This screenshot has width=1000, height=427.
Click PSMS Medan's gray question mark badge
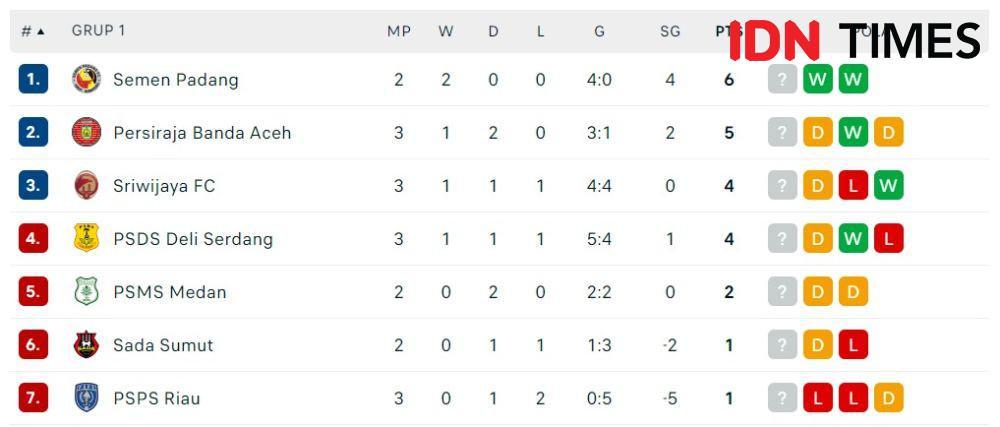[x=783, y=292]
